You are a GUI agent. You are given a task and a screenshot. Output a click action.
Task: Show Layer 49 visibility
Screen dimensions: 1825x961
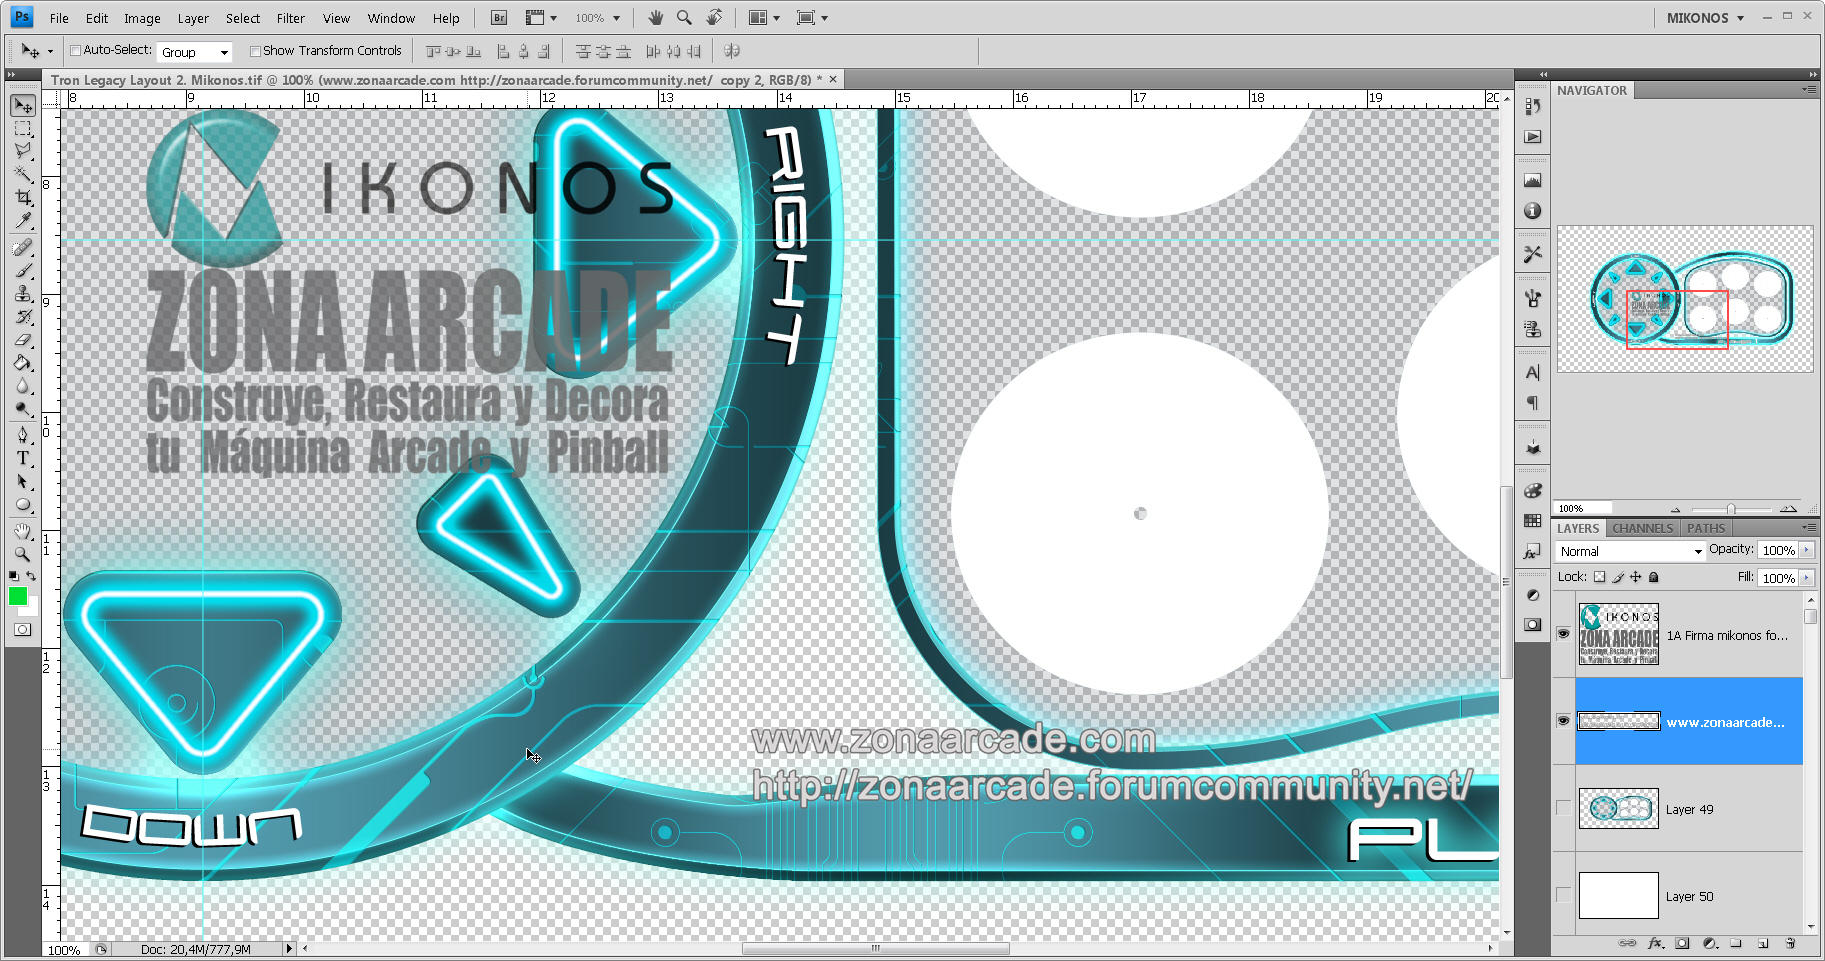point(1563,808)
